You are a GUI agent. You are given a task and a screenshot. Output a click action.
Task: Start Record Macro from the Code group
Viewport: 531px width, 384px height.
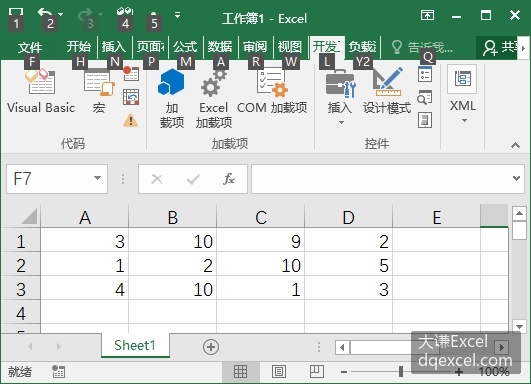coord(131,73)
